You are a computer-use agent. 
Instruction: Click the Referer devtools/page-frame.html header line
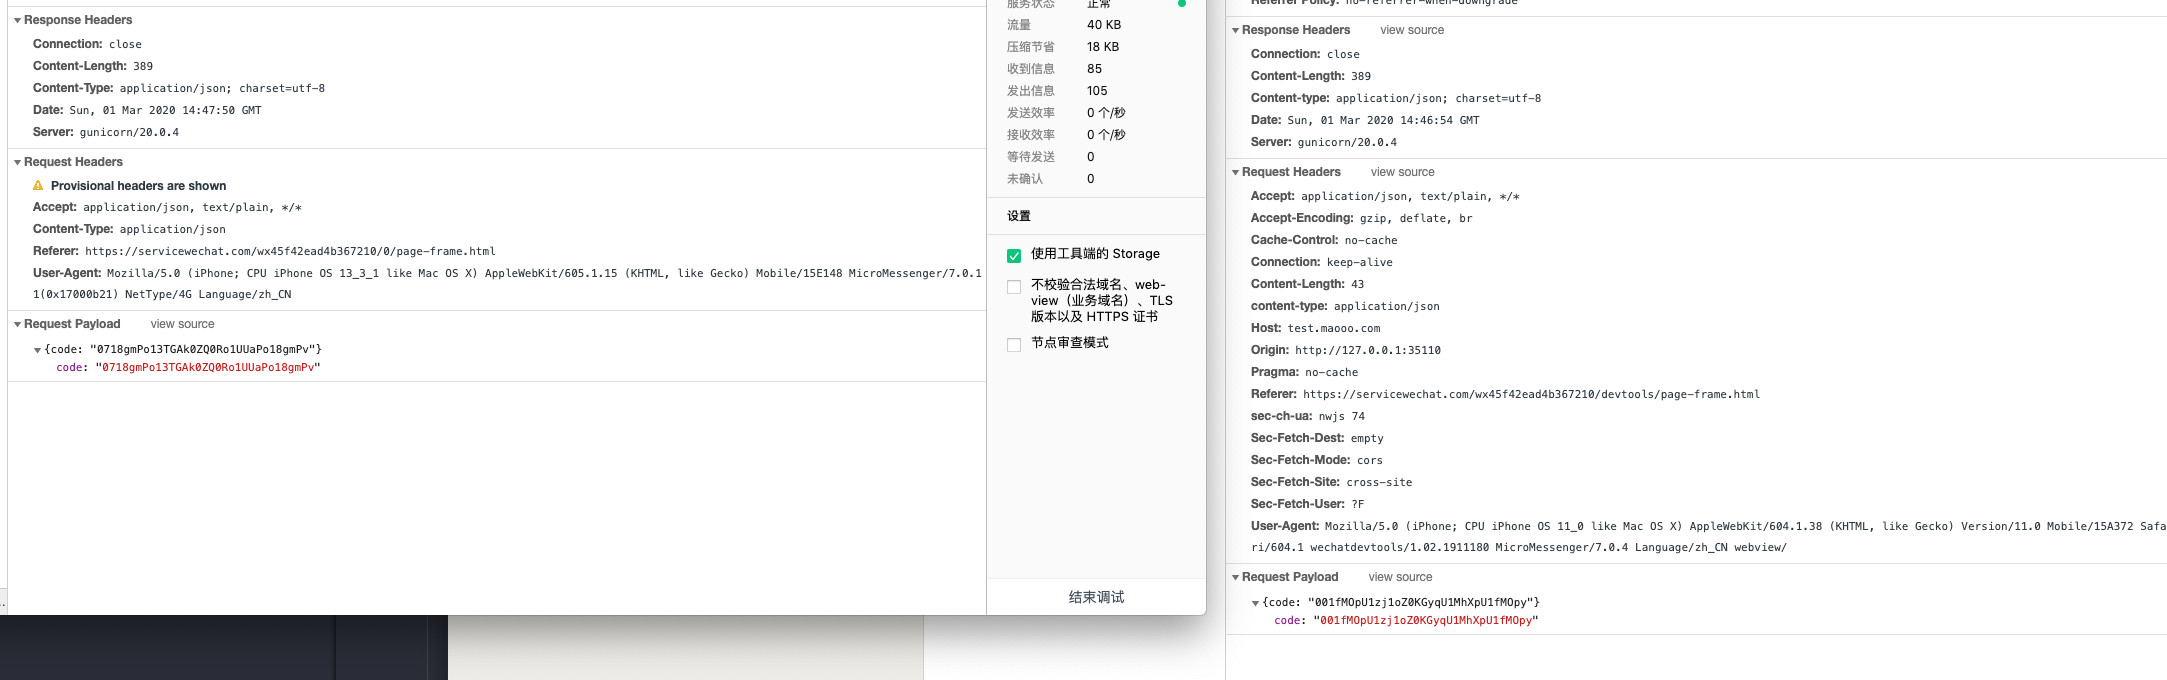point(1505,394)
